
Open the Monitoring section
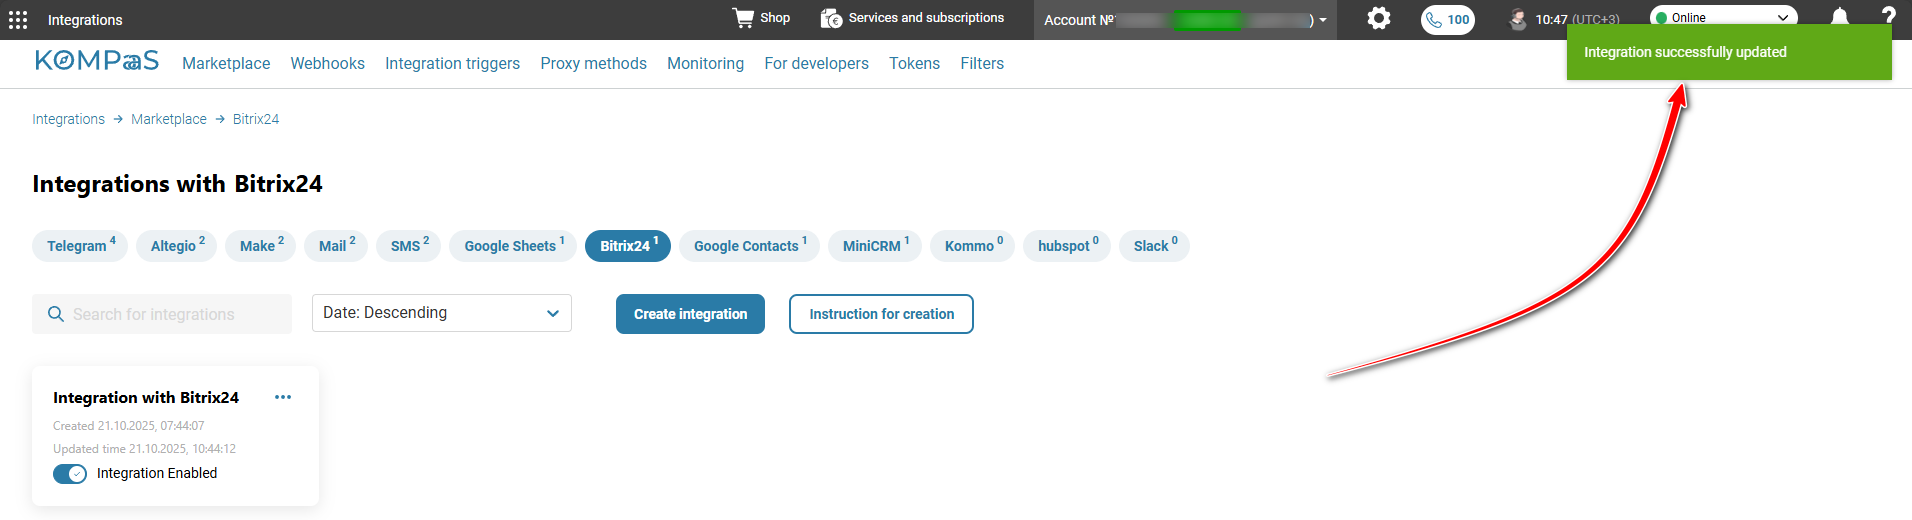[706, 63]
